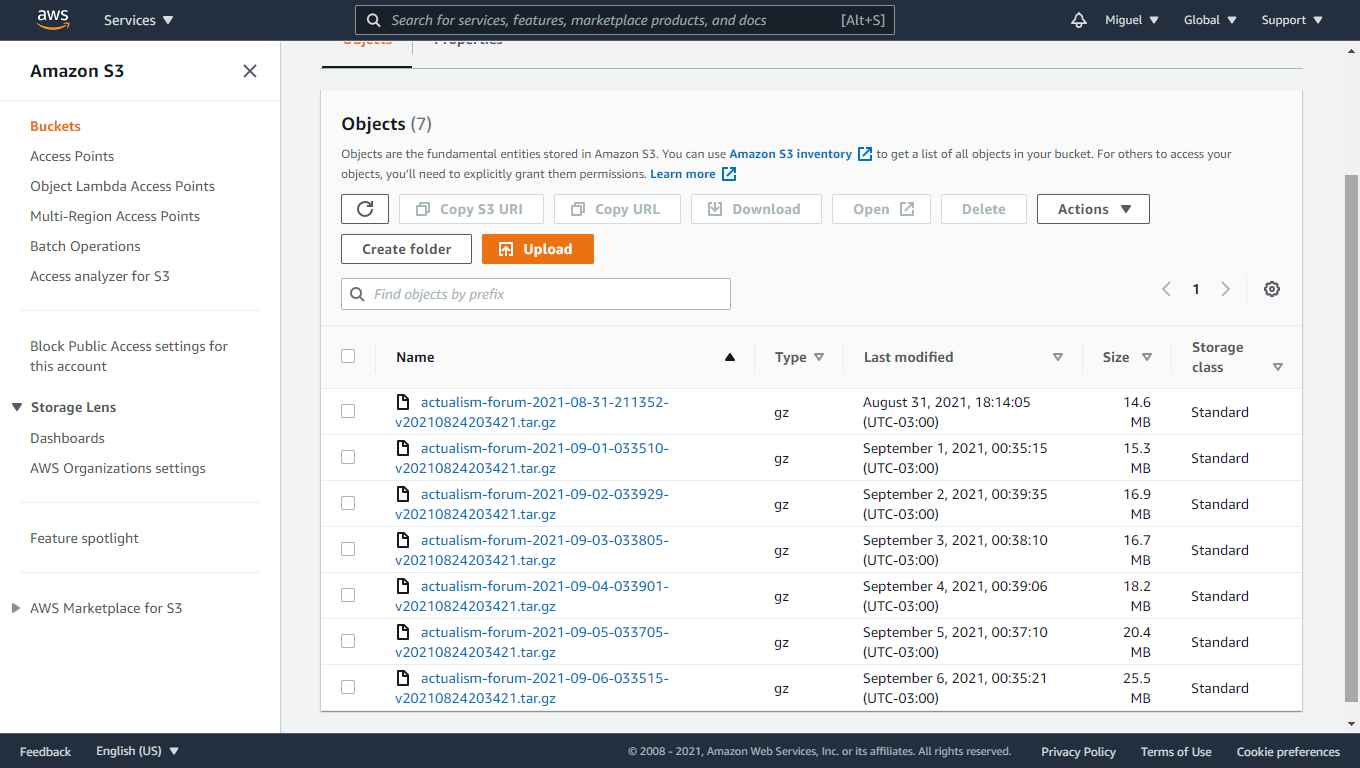
Task: Click file icon of 2021-08-31-211352 archive
Action: pos(403,402)
